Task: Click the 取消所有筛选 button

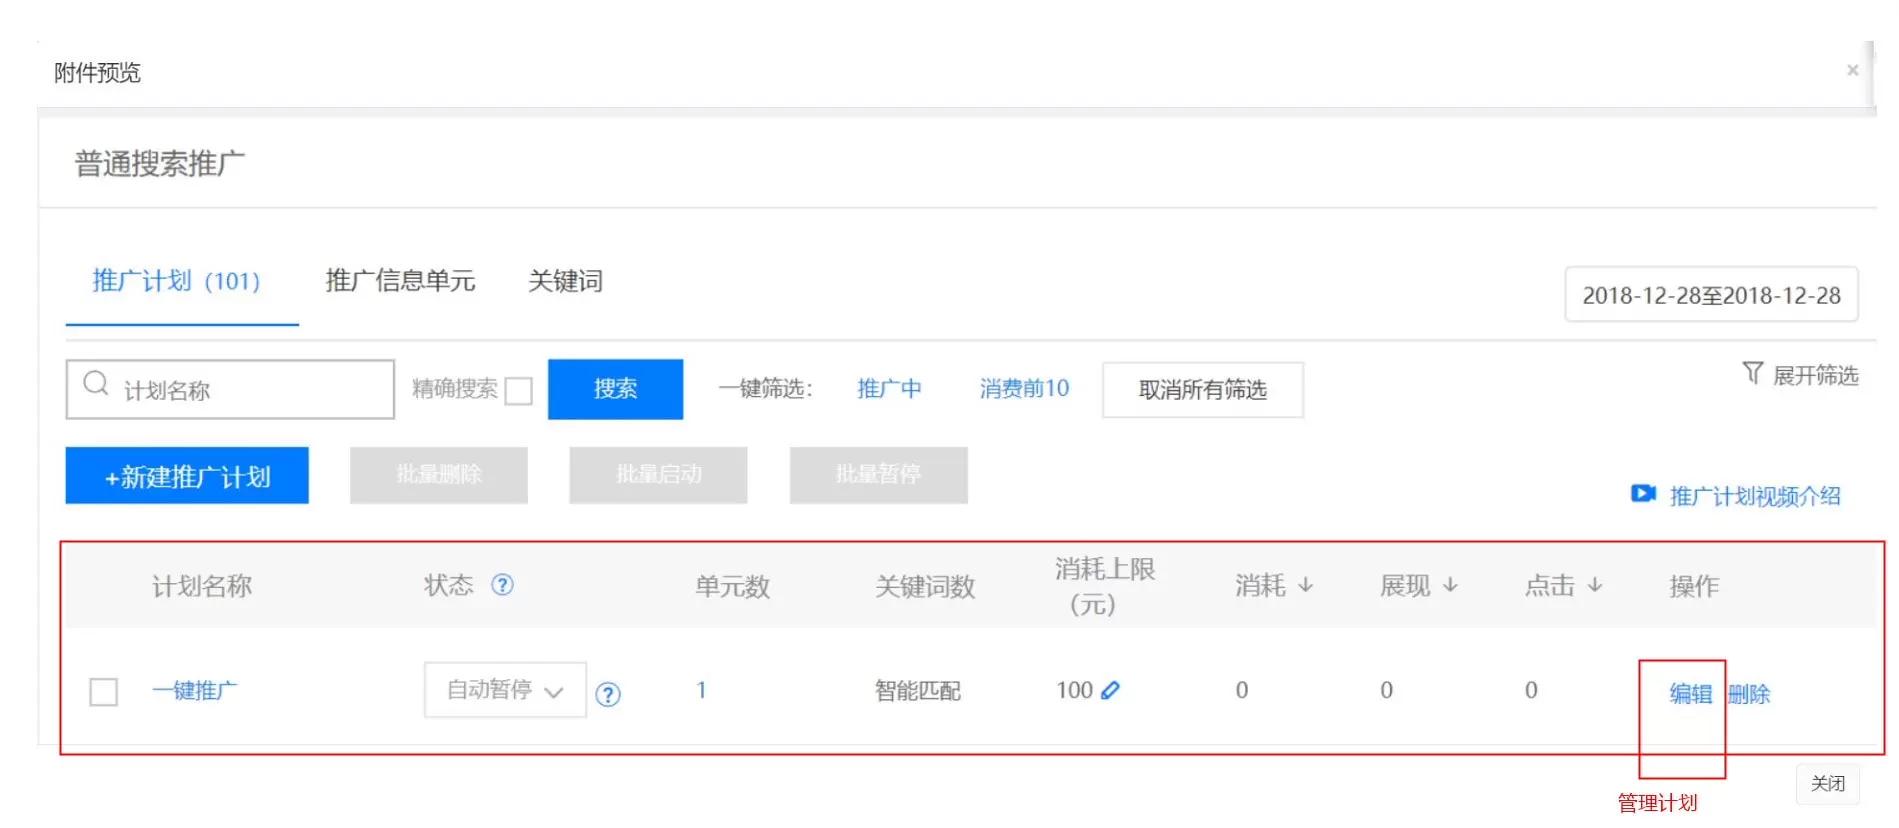Action: (x=1202, y=390)
